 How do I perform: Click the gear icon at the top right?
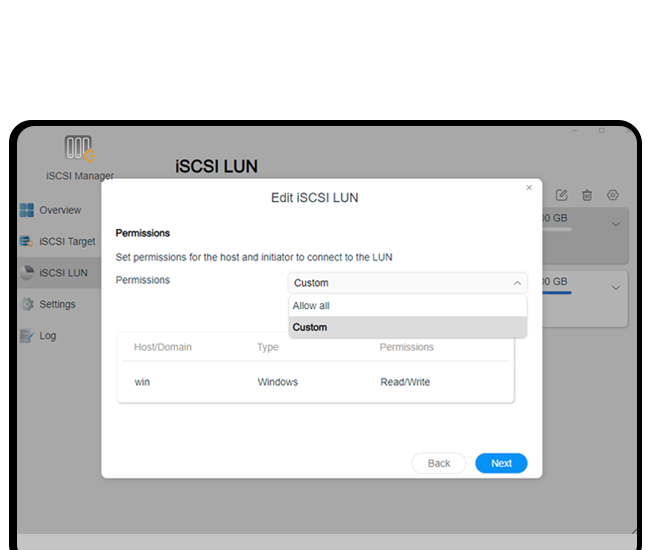(613, 195)
